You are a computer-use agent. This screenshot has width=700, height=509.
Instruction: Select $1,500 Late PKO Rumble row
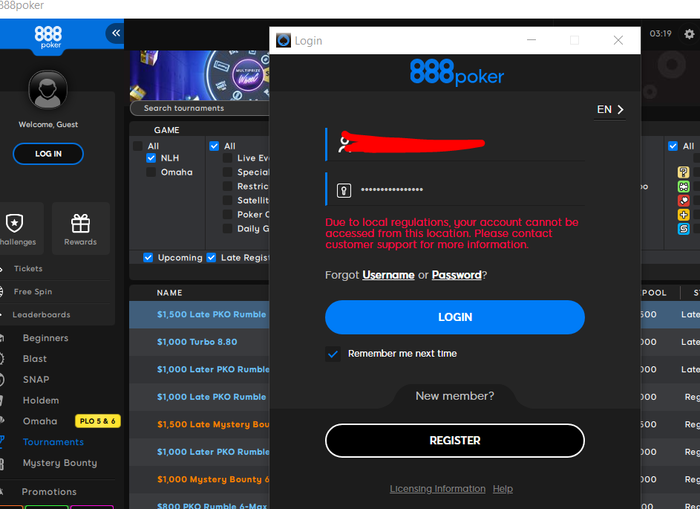pos(199,315)
